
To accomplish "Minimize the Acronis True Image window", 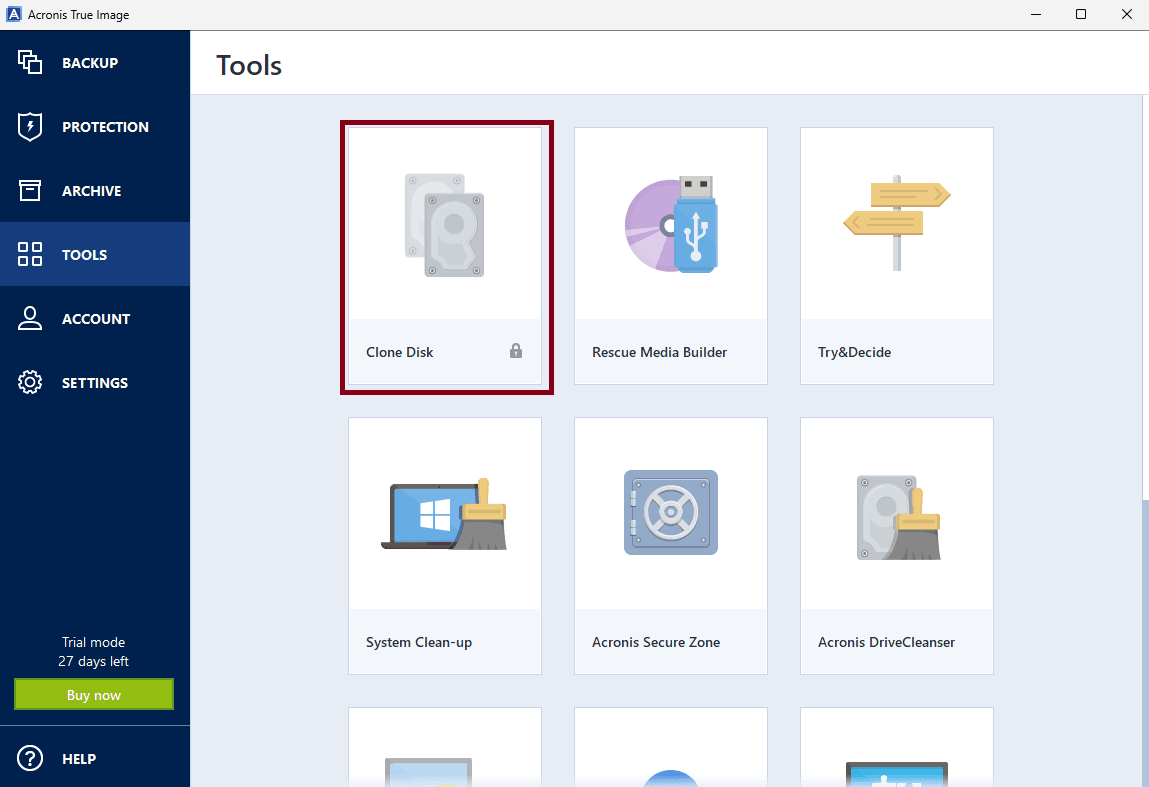I will pos(1036,14).
